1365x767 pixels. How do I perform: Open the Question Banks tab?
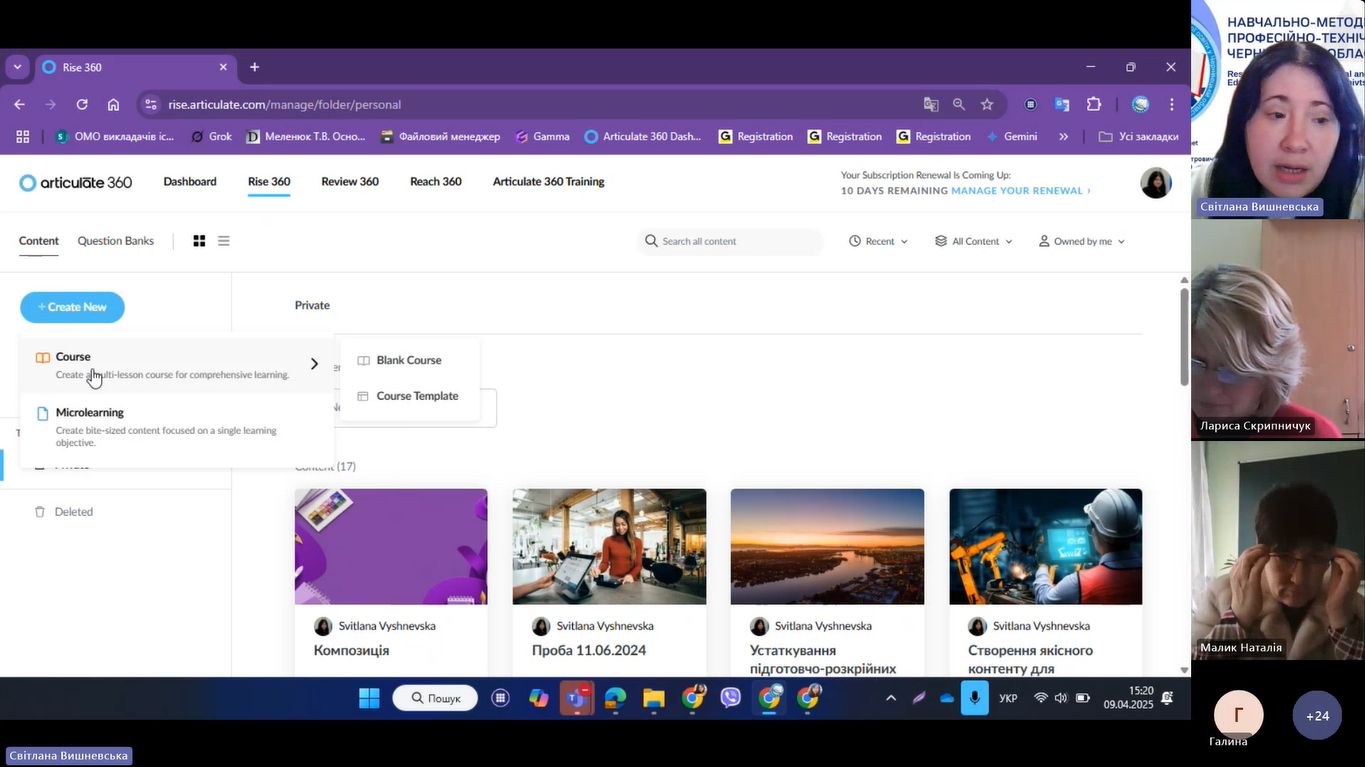116,241
